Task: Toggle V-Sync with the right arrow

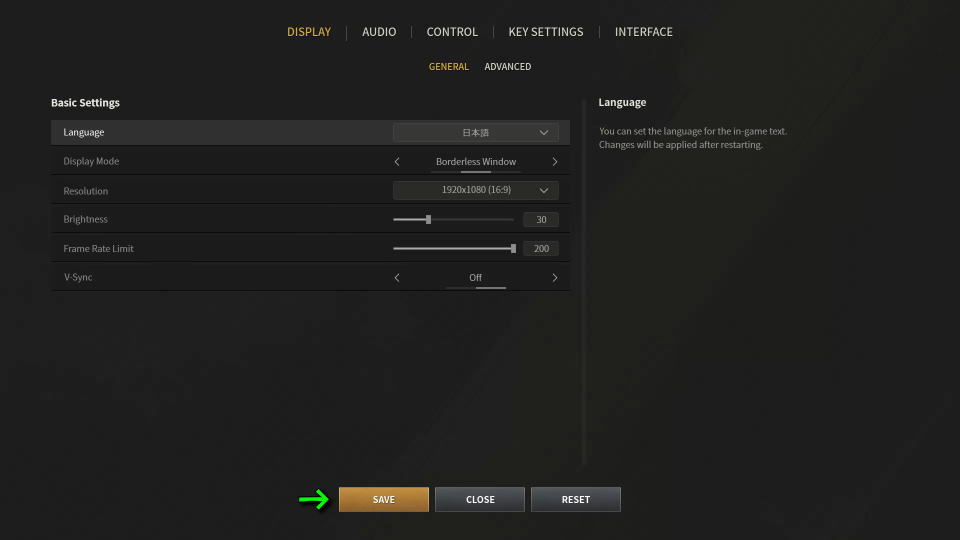Action: [555, 277]
